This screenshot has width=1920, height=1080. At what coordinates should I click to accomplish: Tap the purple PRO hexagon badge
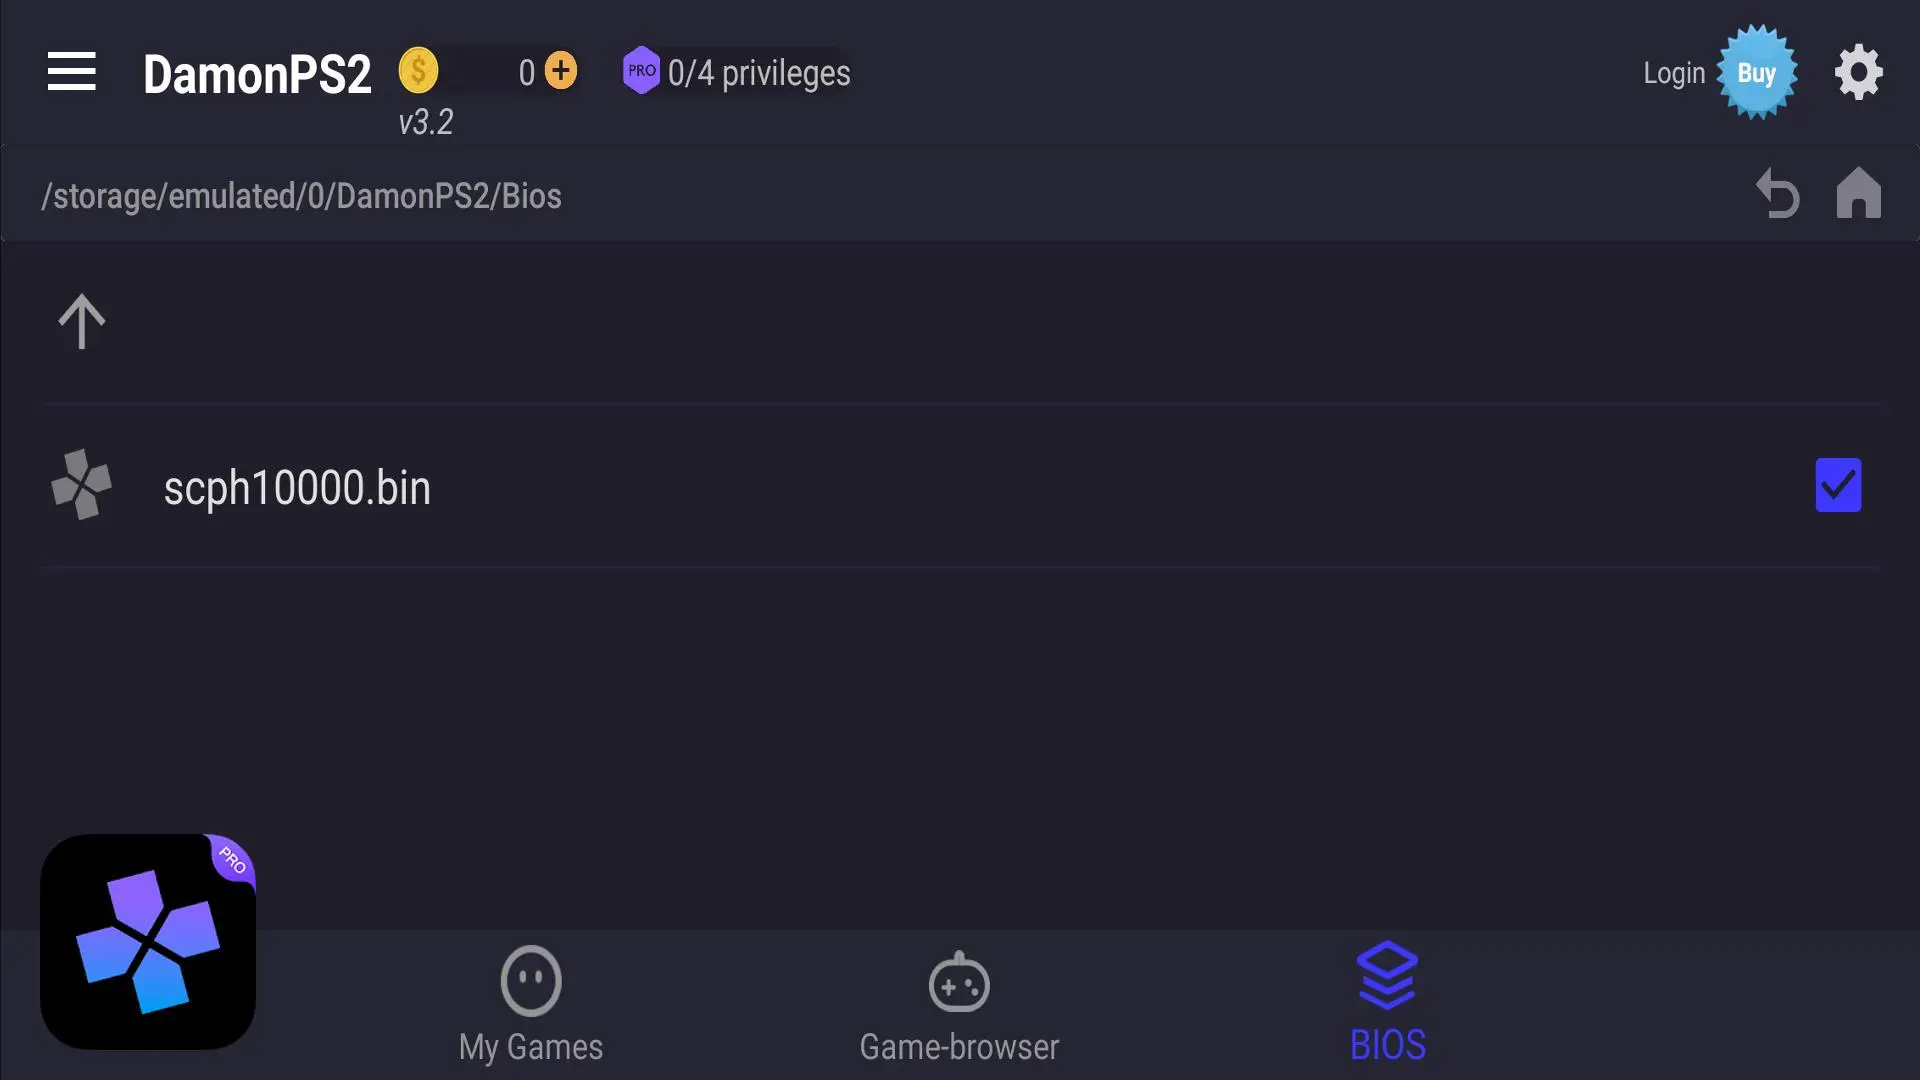[641, 71]
